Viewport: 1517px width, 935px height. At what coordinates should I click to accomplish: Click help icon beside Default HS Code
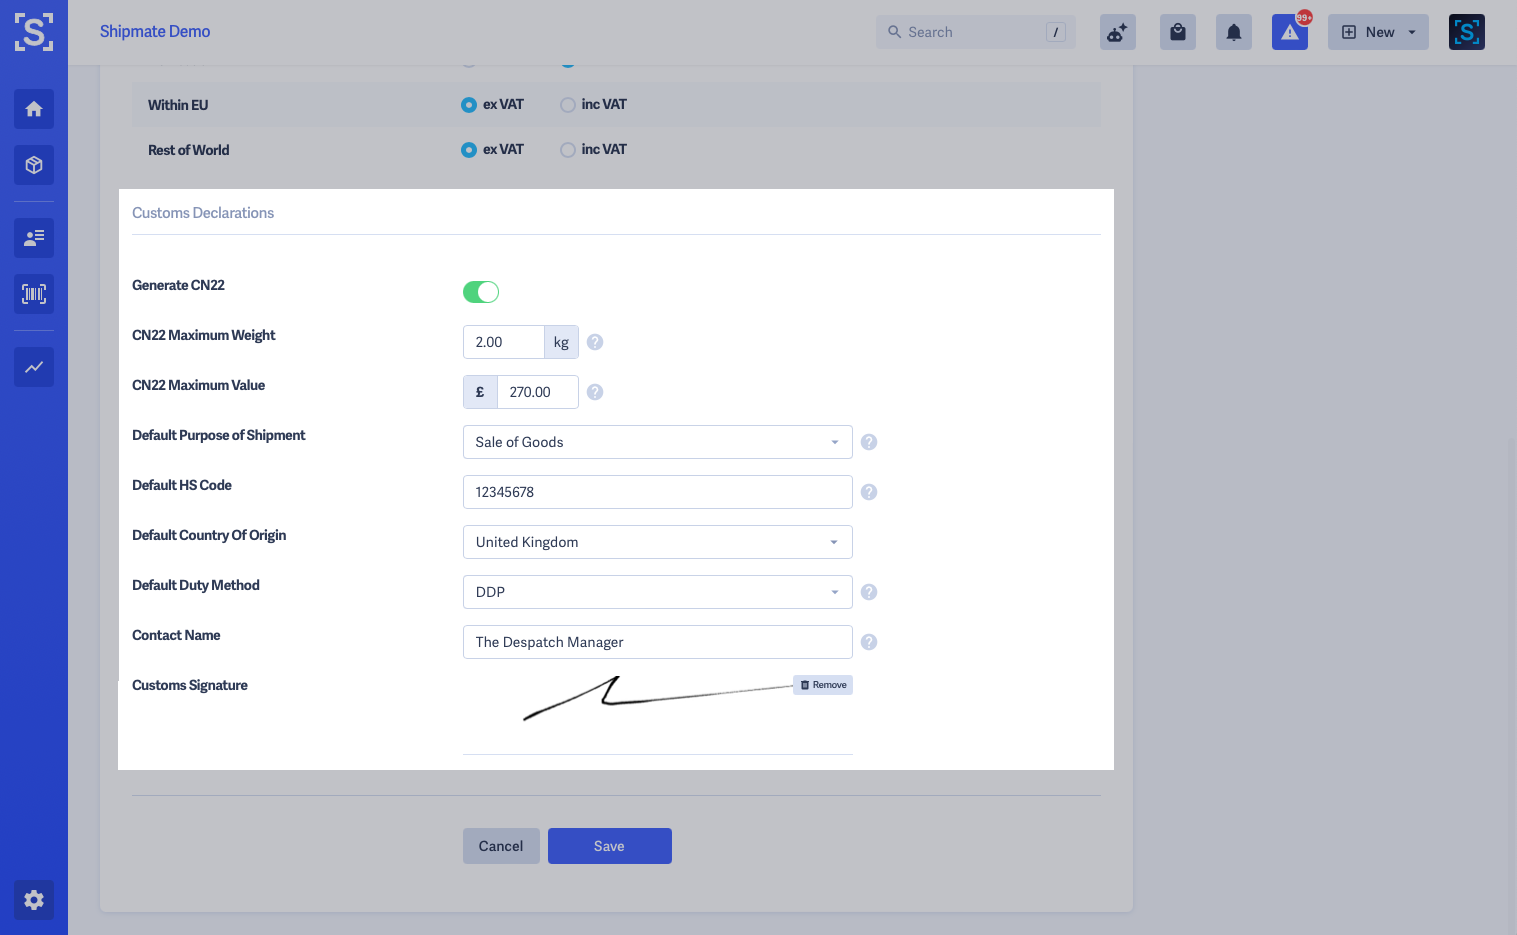[x=869, y=492]
